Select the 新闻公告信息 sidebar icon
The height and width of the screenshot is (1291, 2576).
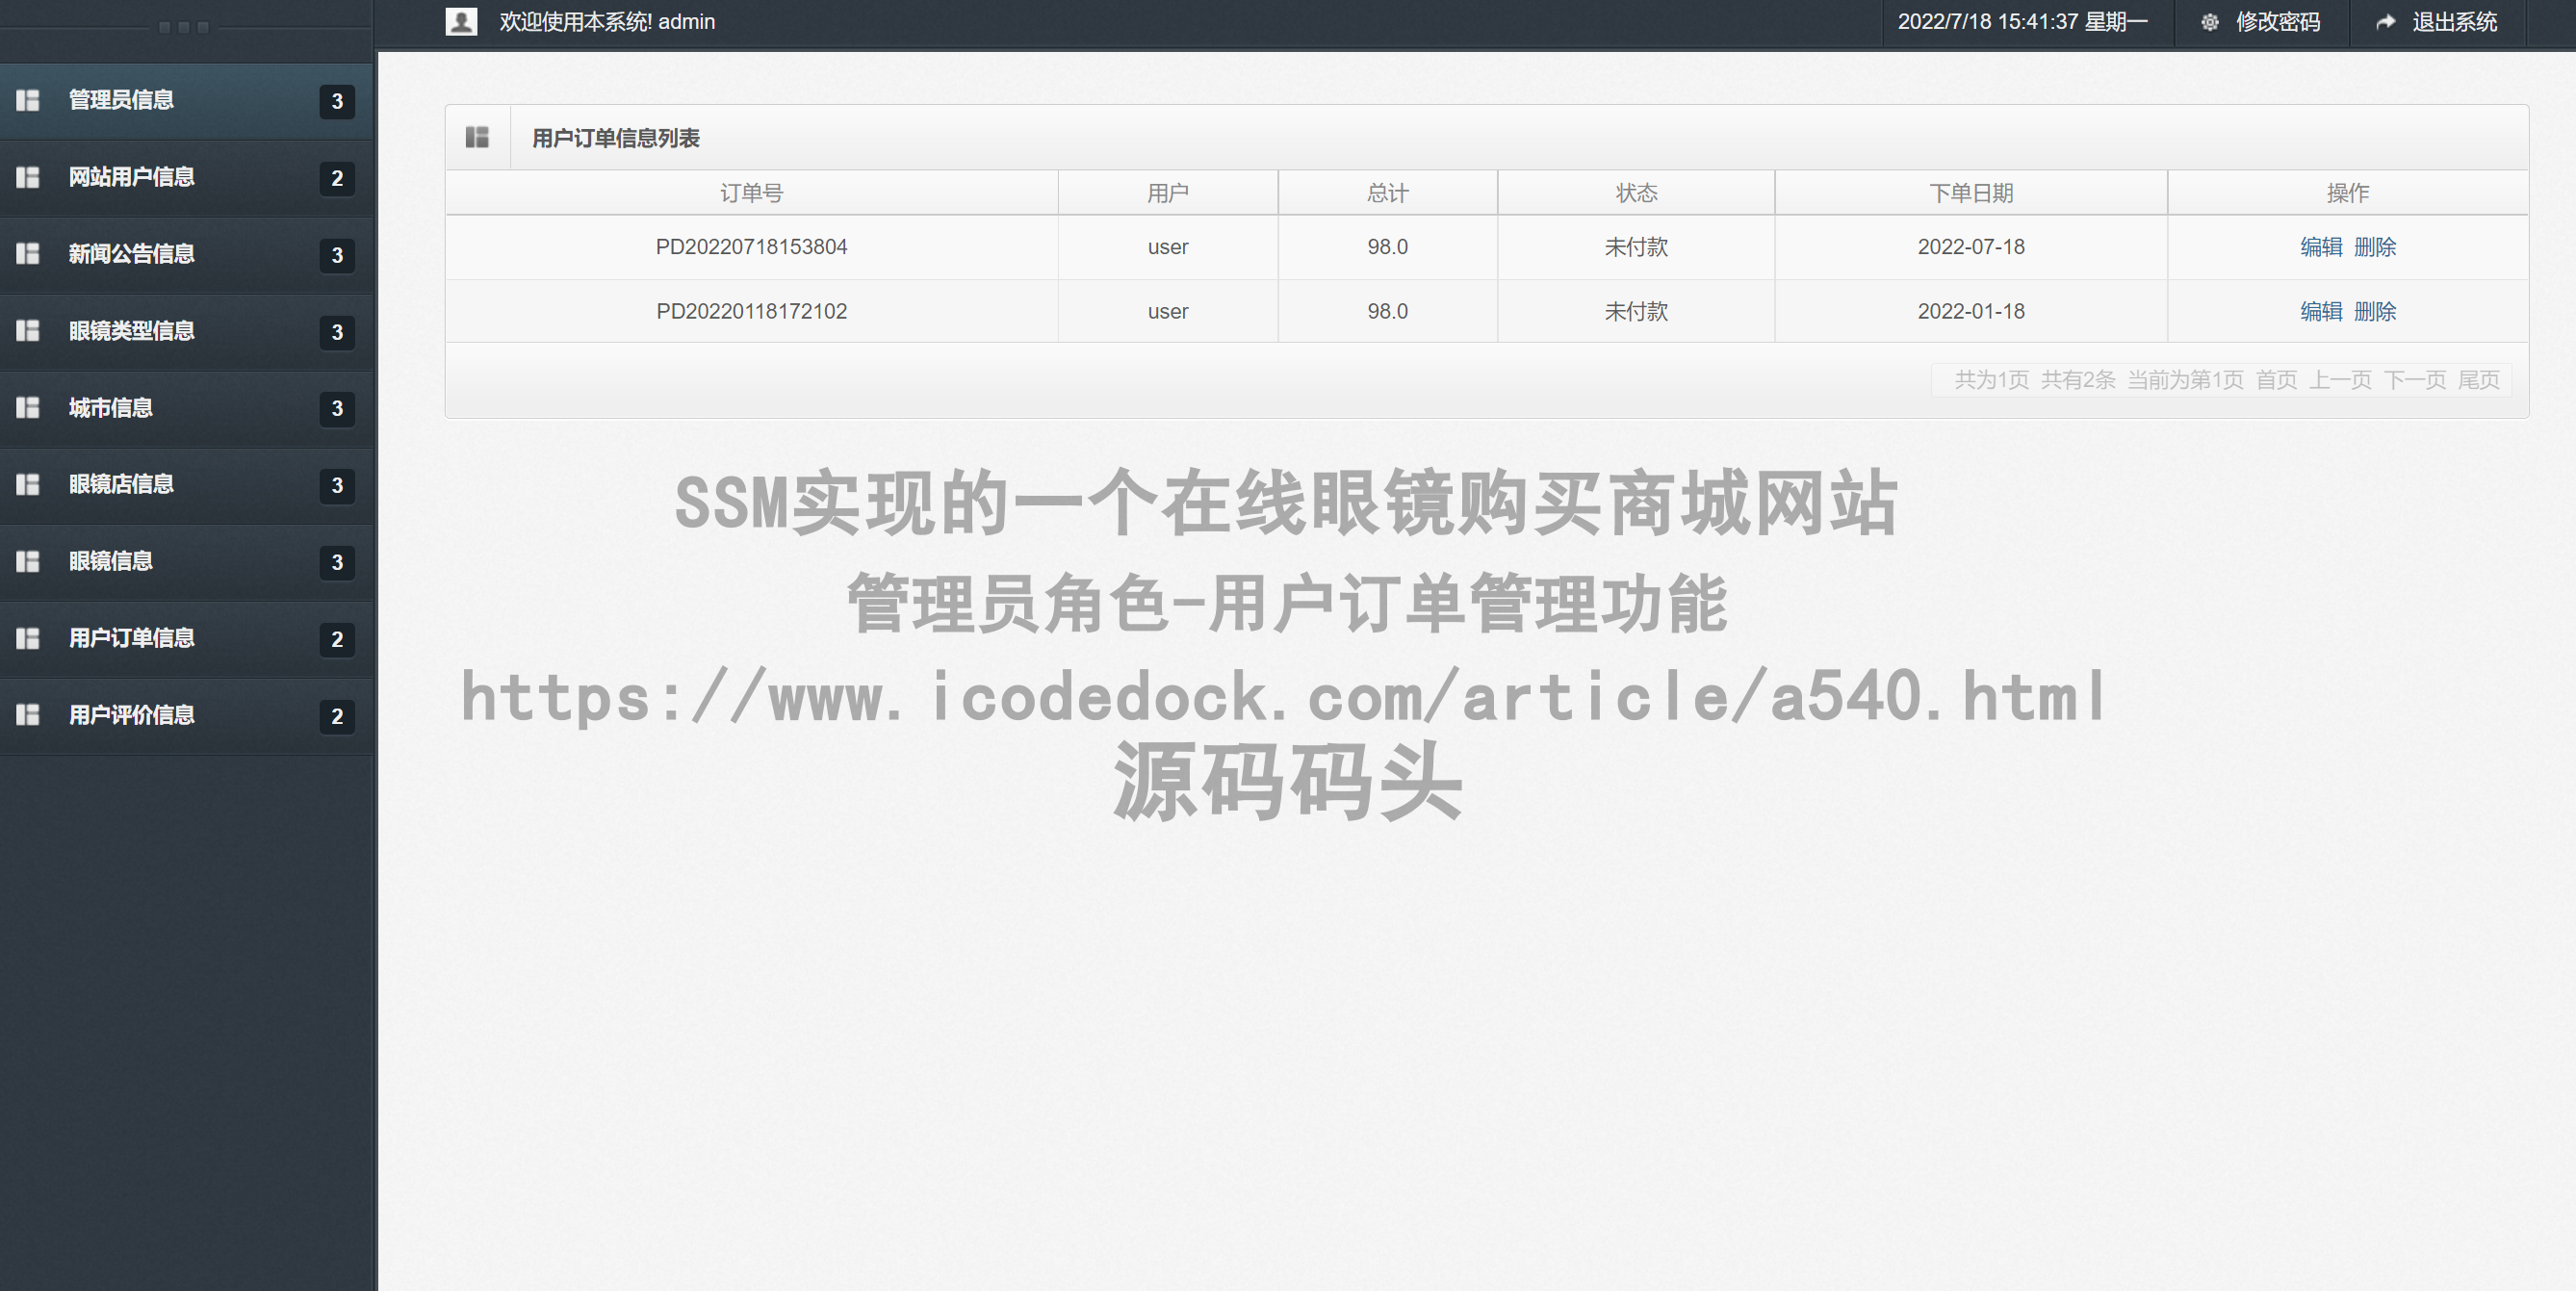coord(27,254)
